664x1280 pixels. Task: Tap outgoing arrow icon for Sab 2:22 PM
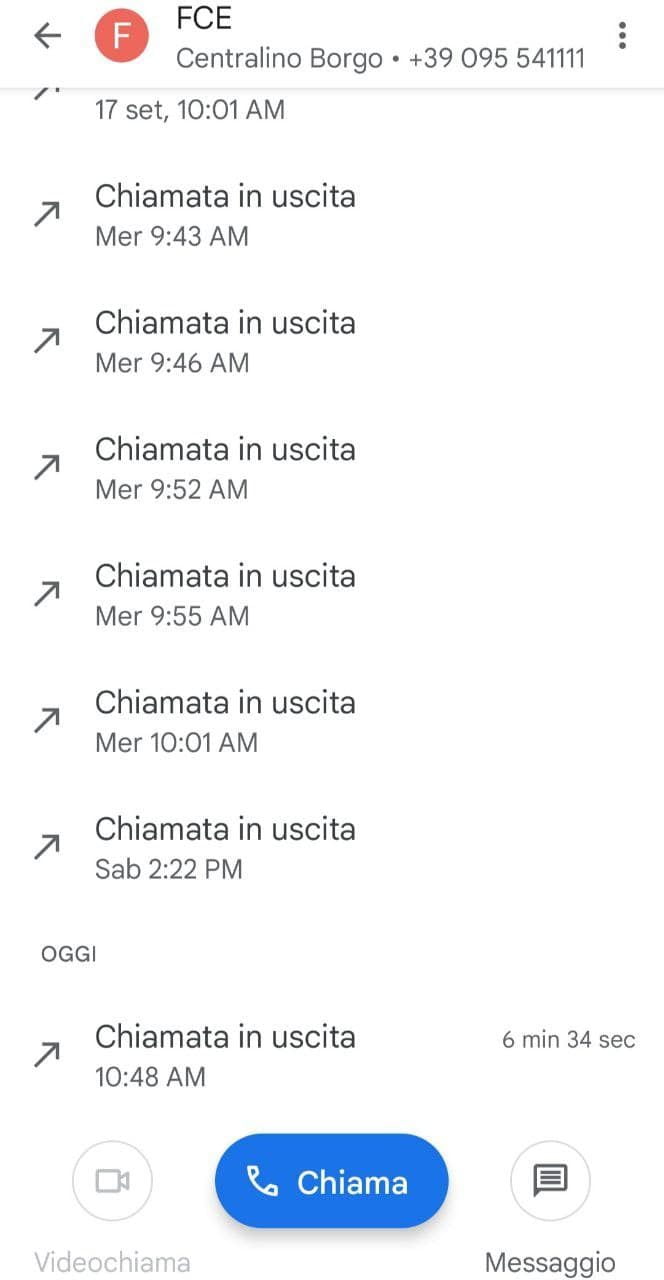[x=47, y=848]
